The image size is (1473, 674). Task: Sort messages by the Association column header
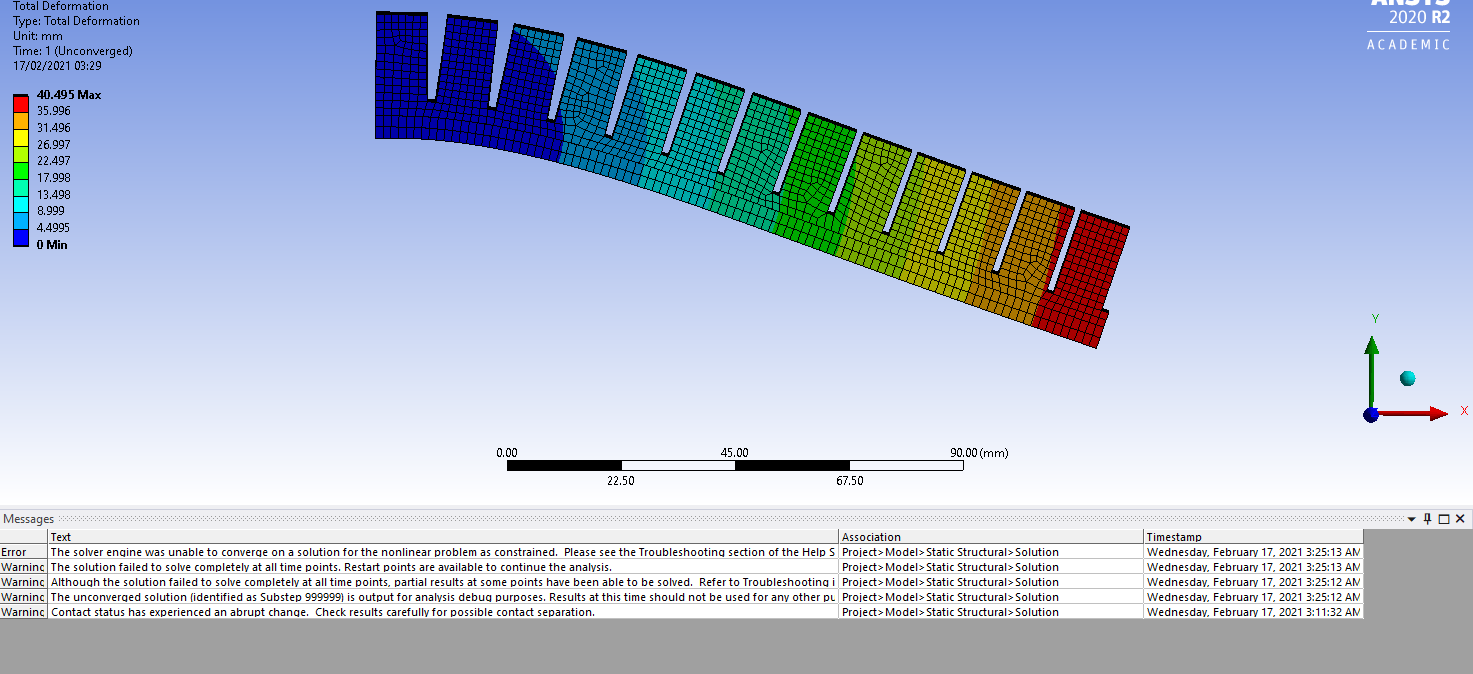pos(991,537)
